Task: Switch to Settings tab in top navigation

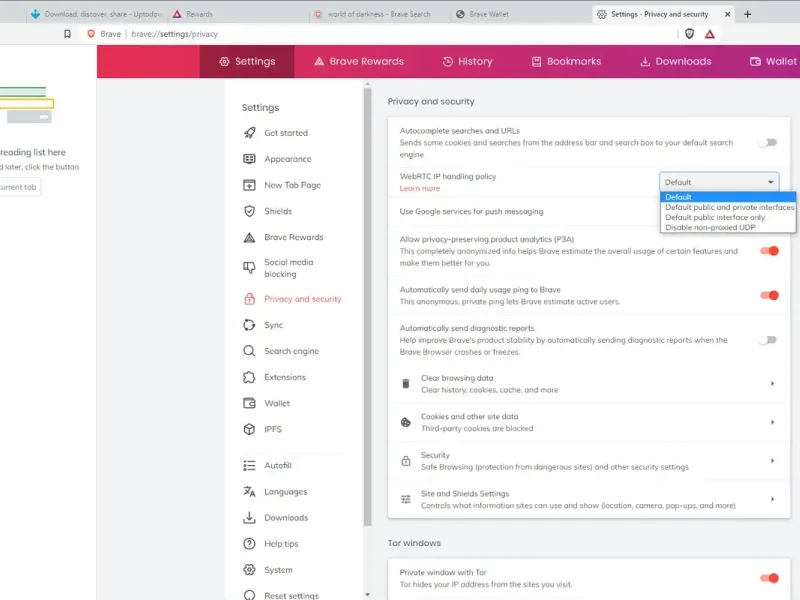Action: click(247, 61)
